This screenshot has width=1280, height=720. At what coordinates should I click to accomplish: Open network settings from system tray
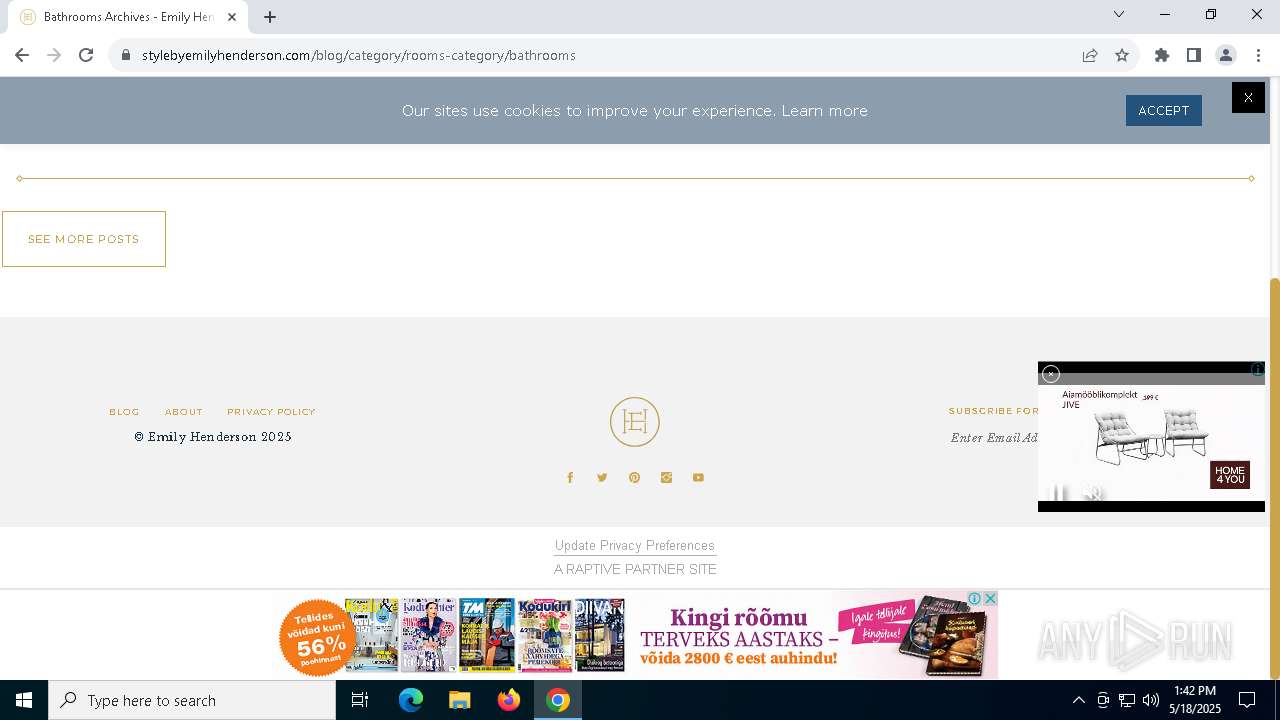tap(1127, 700)
